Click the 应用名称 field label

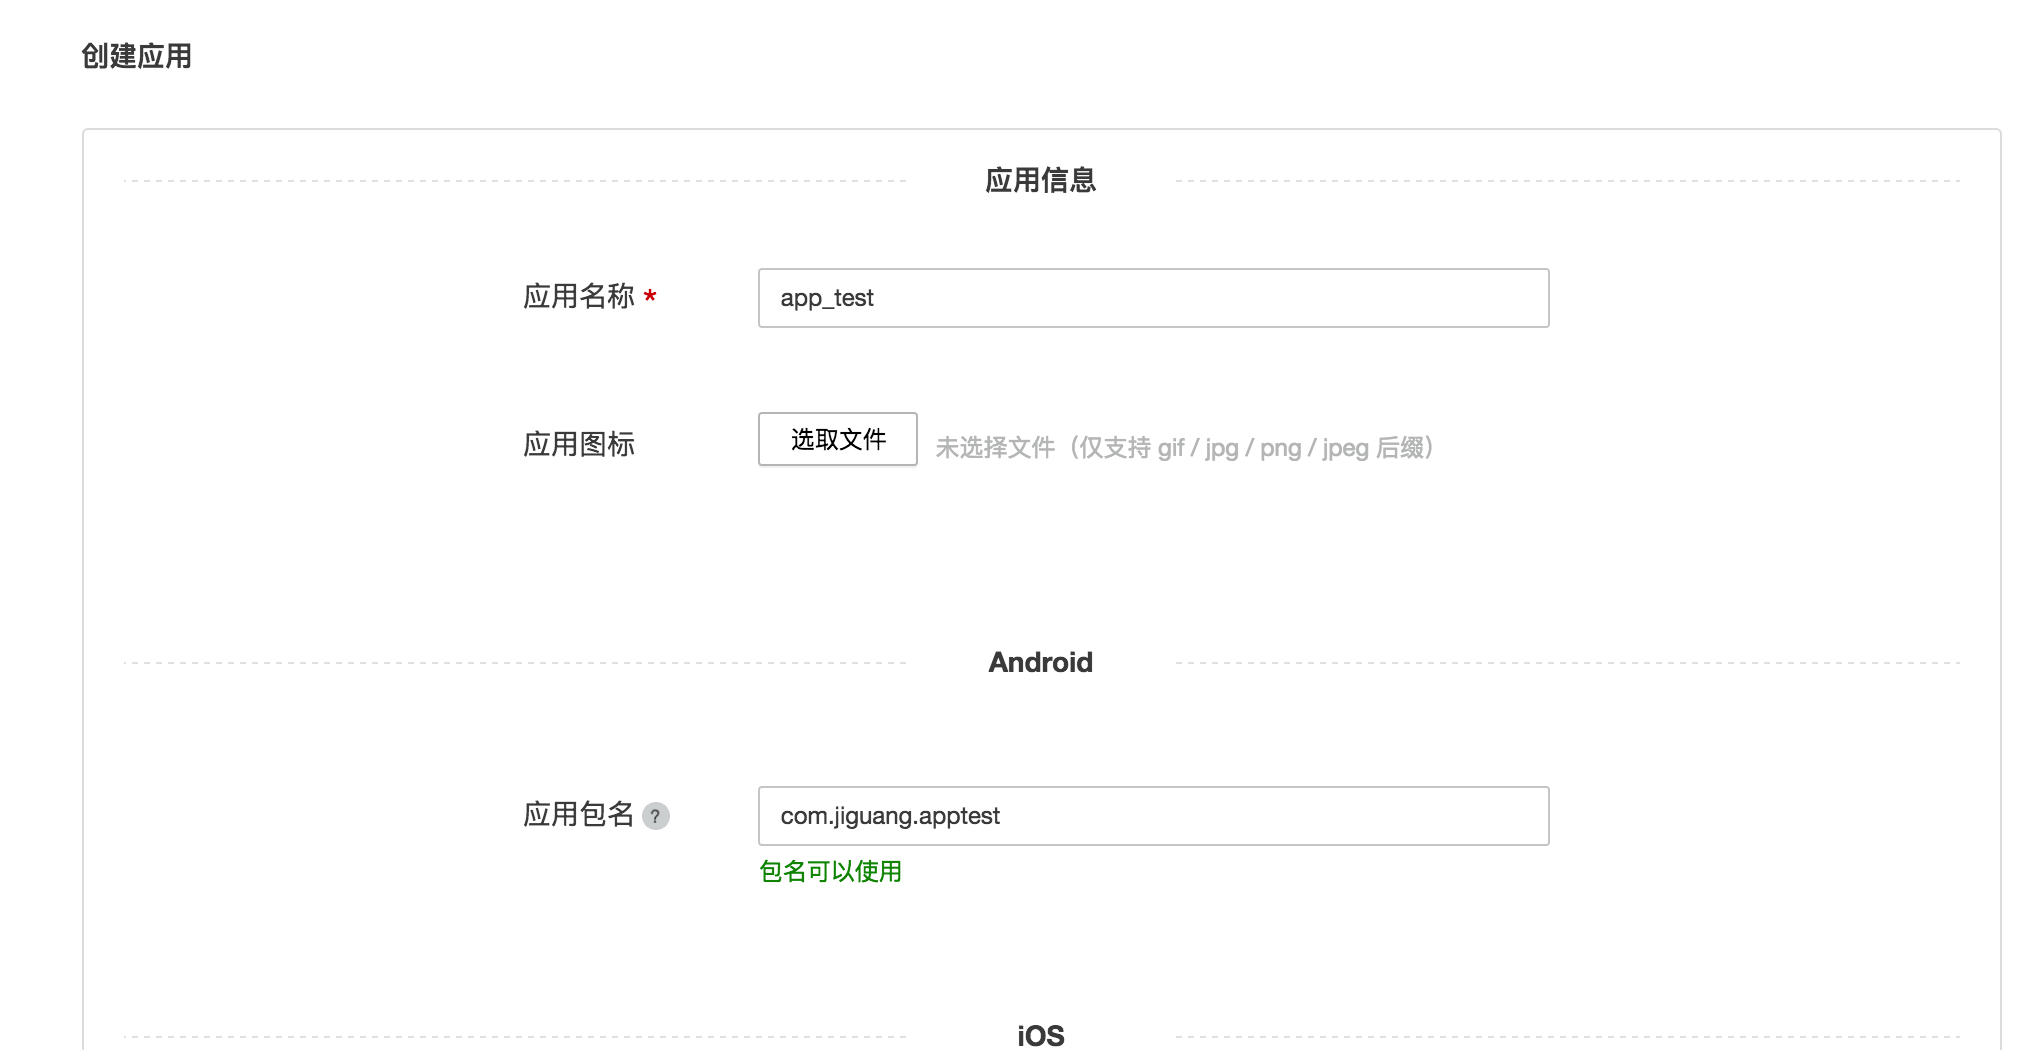click(579, 297)
